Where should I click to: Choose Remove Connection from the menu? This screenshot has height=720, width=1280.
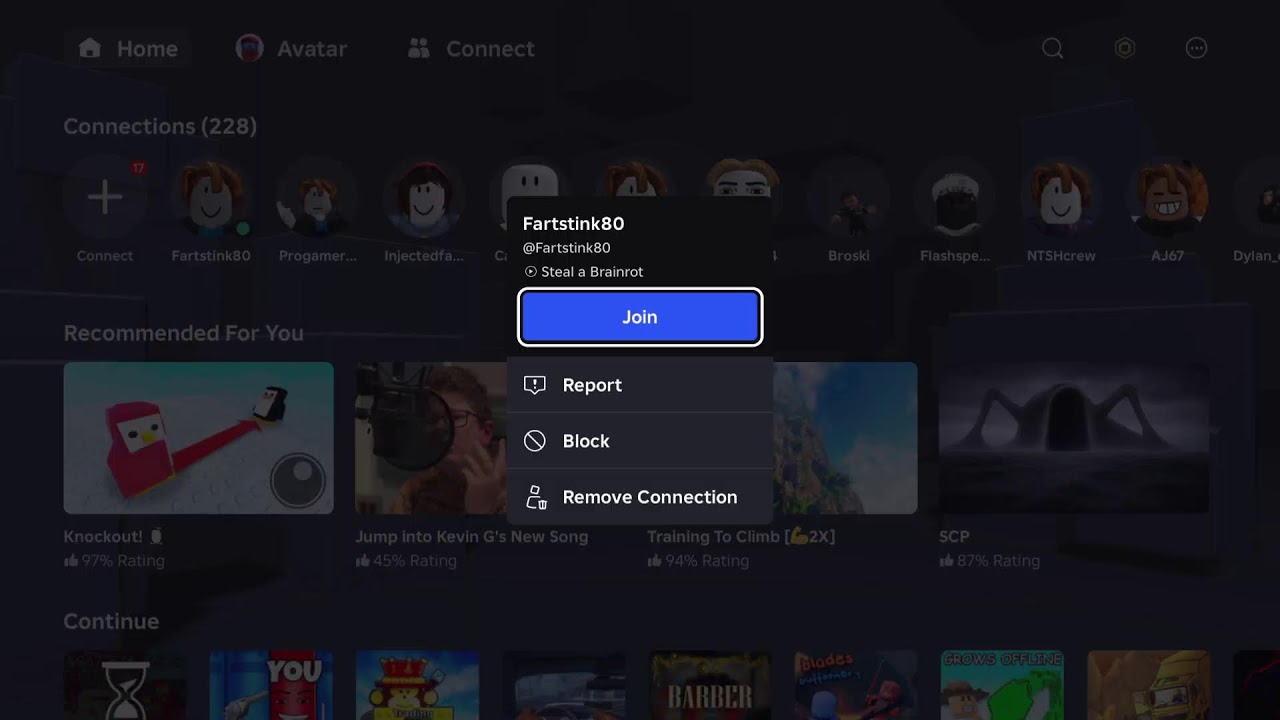tap(640, 497)
